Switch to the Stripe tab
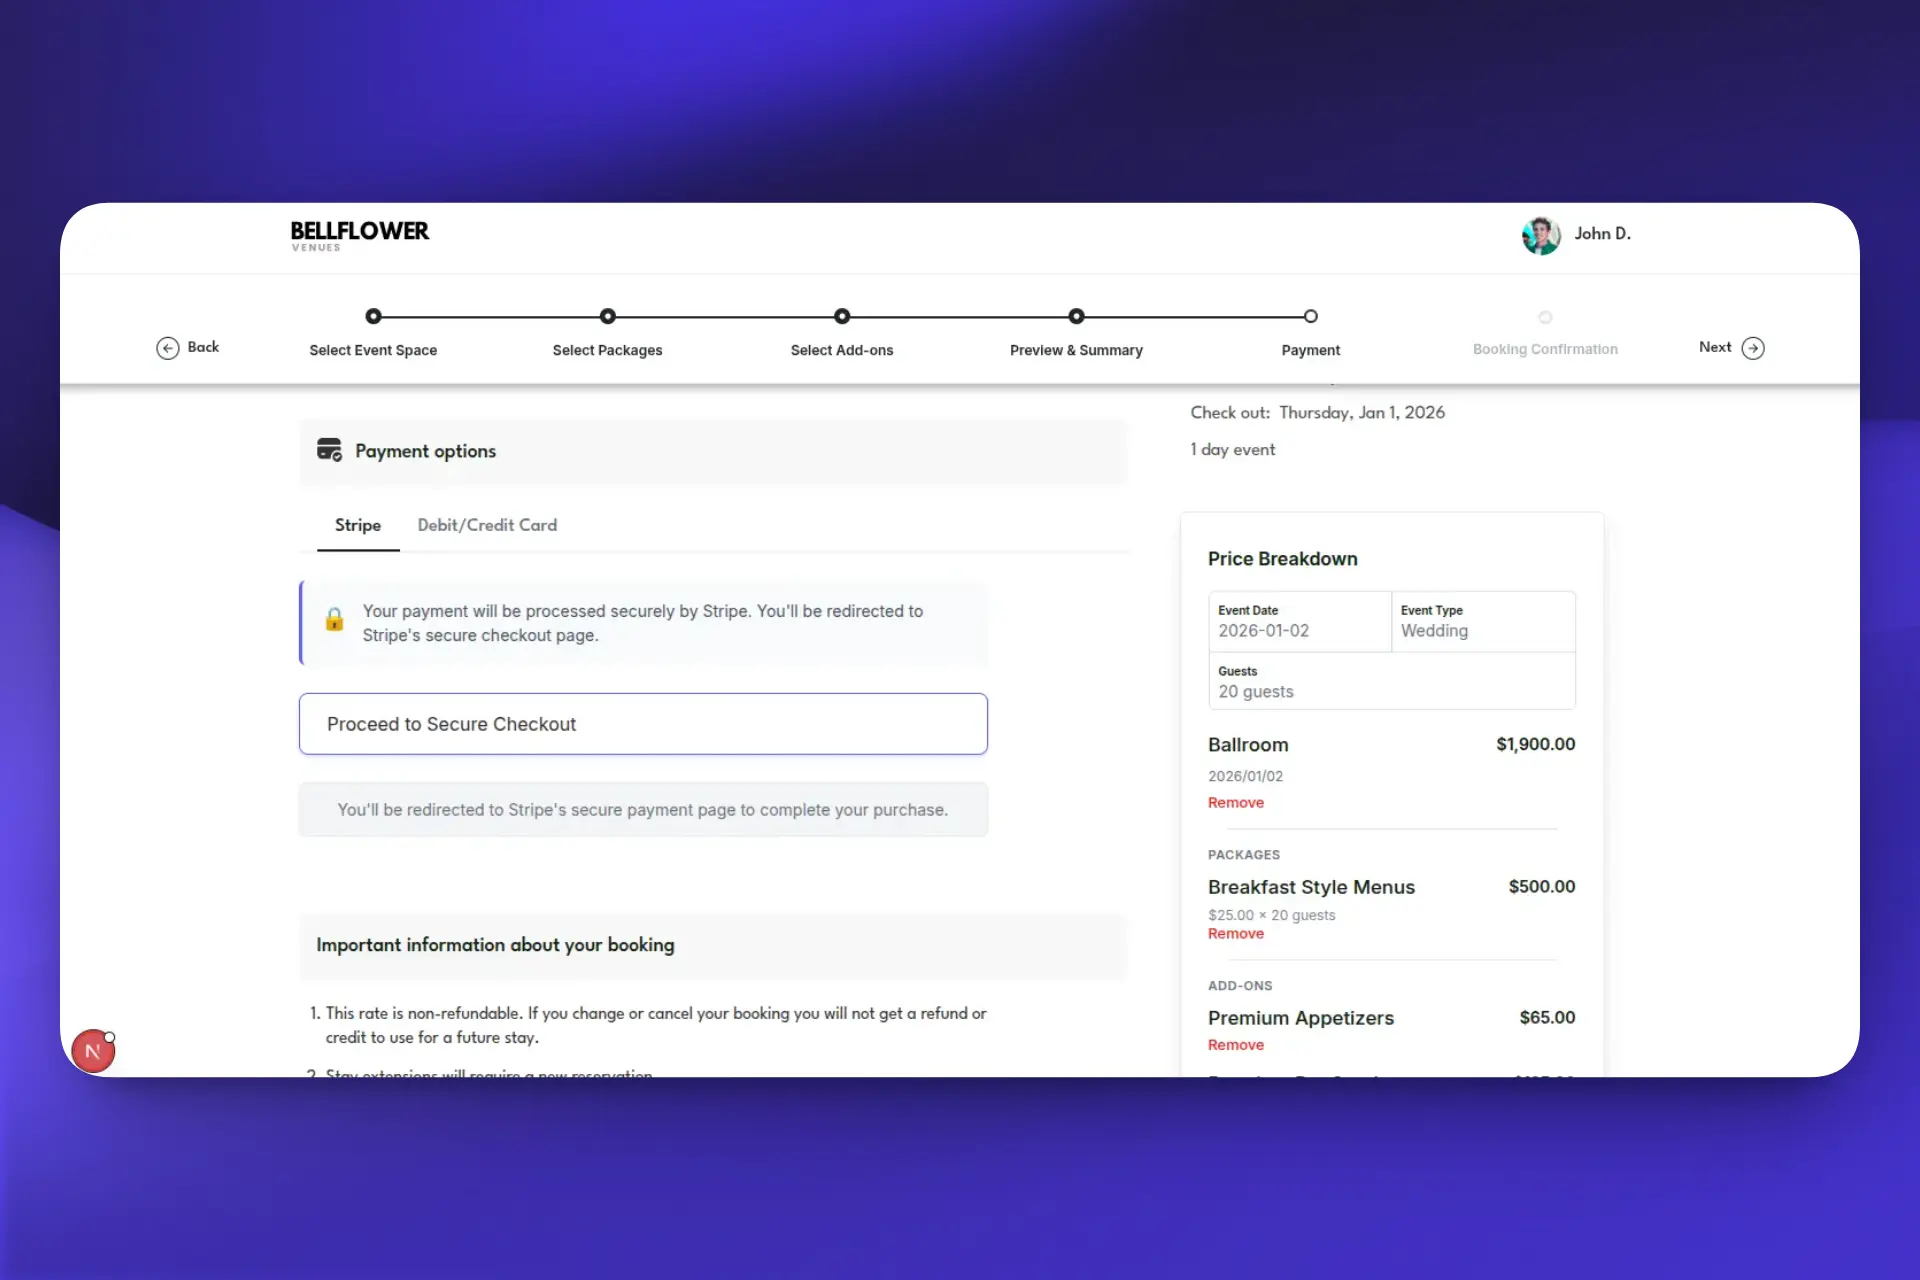 pyautogui.click(x=358, y=525)
